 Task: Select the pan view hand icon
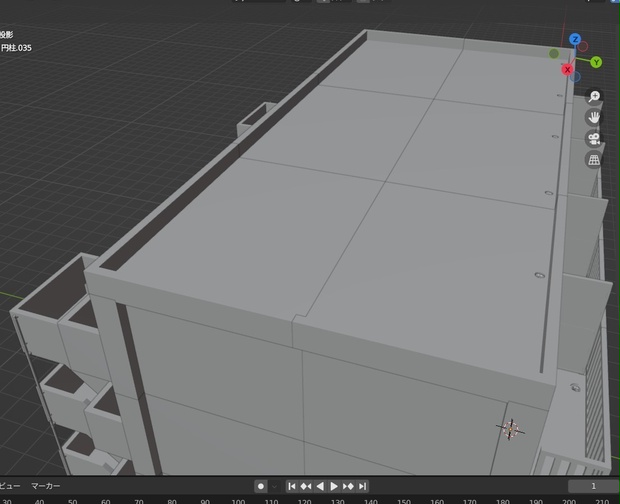coord(594,117)
